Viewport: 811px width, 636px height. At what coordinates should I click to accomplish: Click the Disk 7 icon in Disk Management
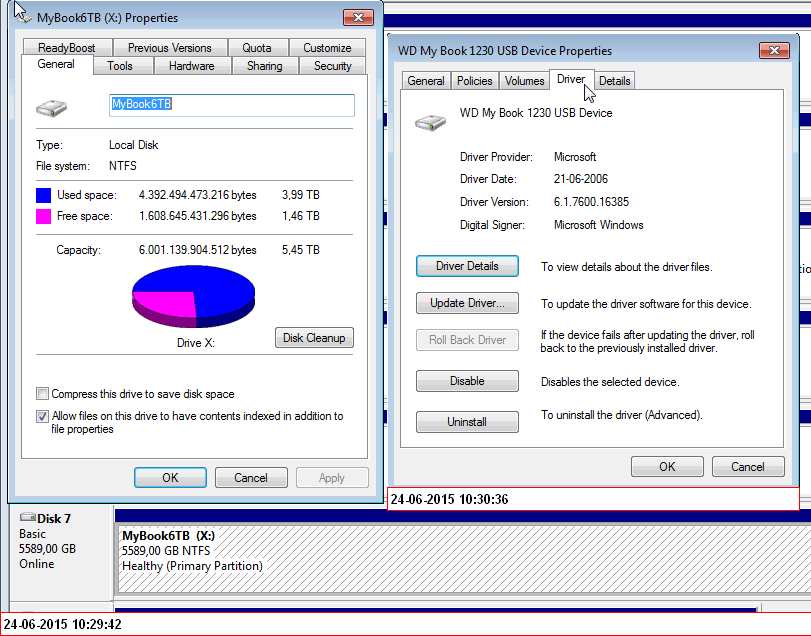pos(27,517)
